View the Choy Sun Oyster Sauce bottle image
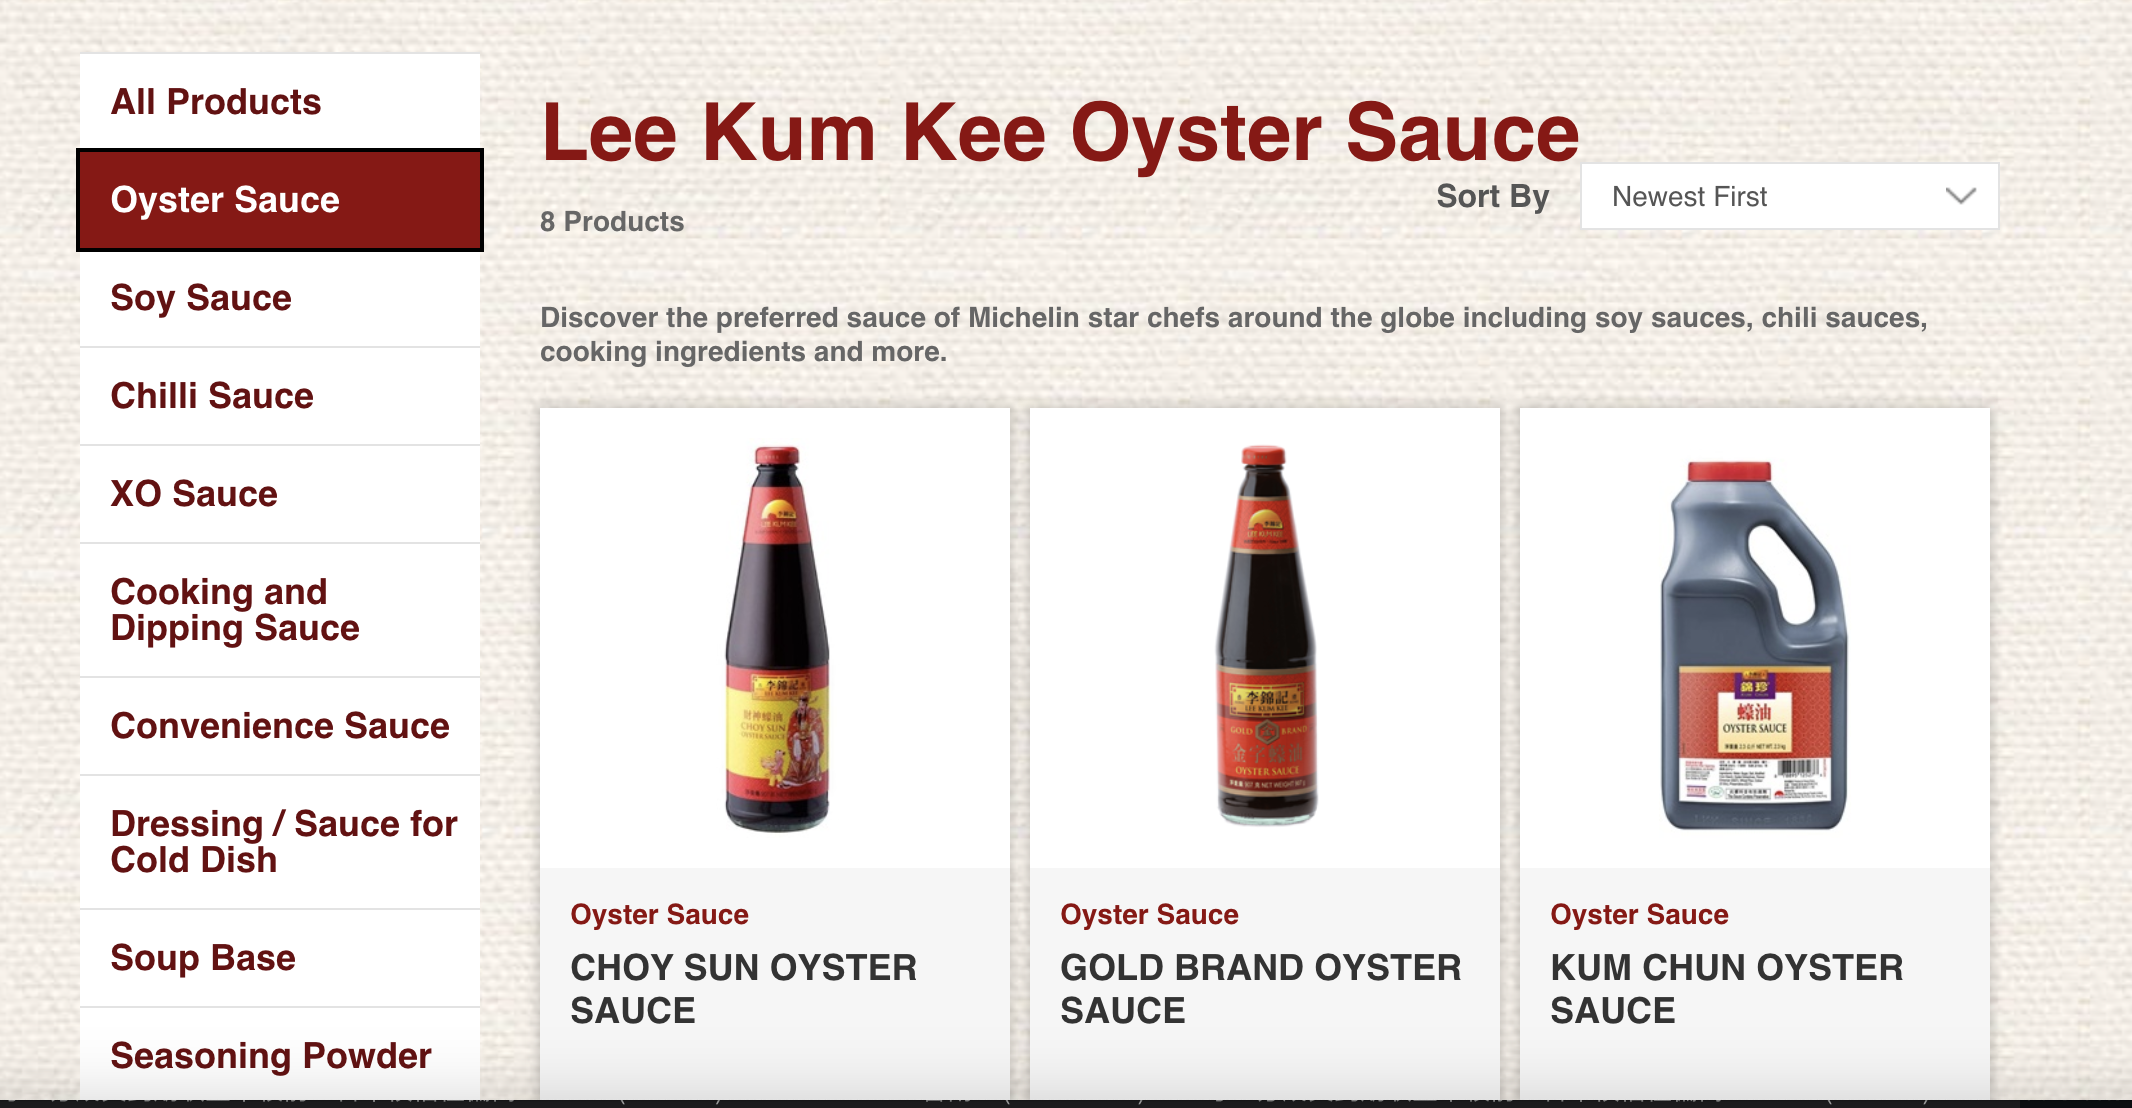Viewport: 2132px width, 1108px height. tap(777, 638)
